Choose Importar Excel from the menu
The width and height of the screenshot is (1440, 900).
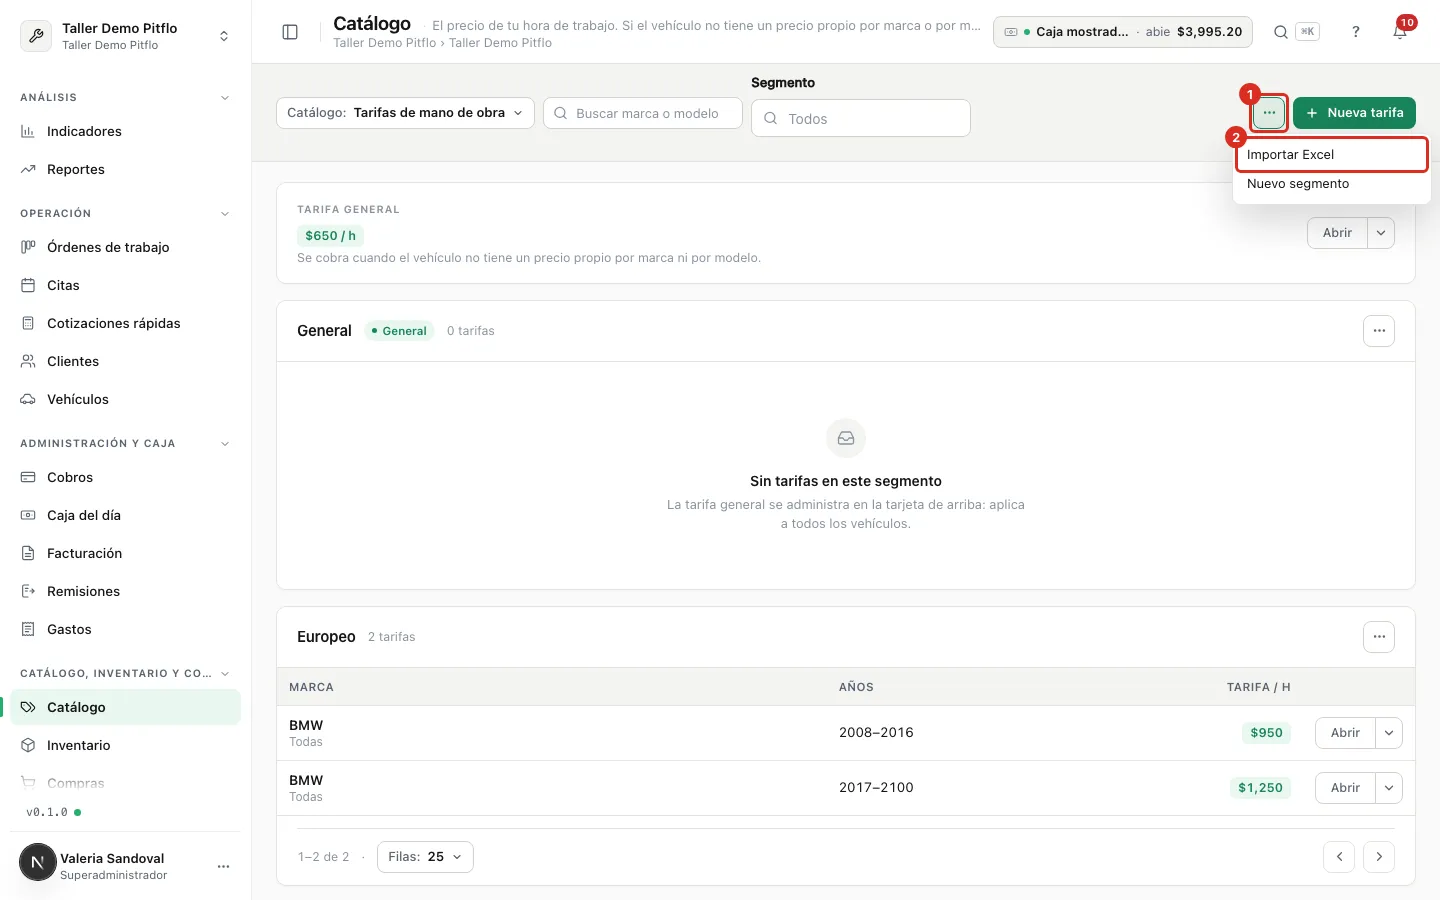click(x=1331, y=155)
